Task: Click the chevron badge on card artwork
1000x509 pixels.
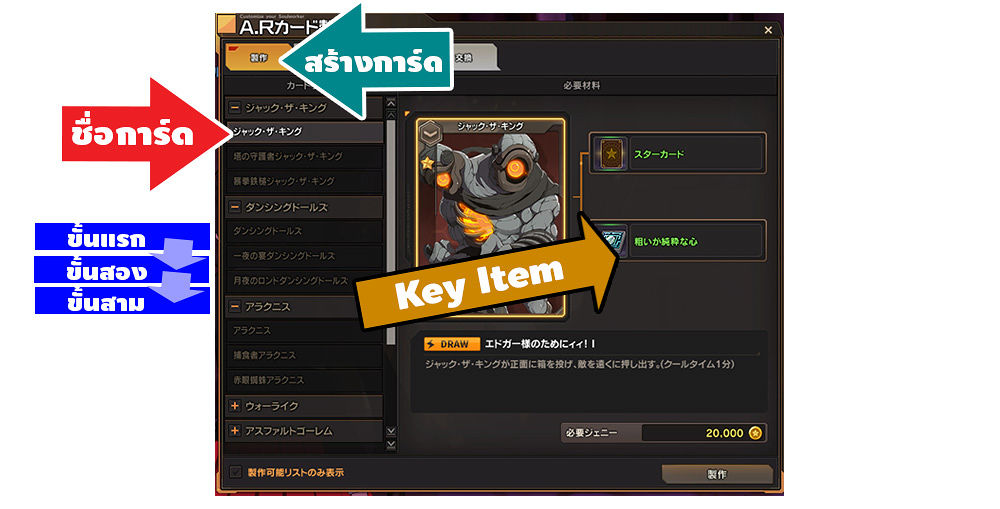Action: point(430,133)
